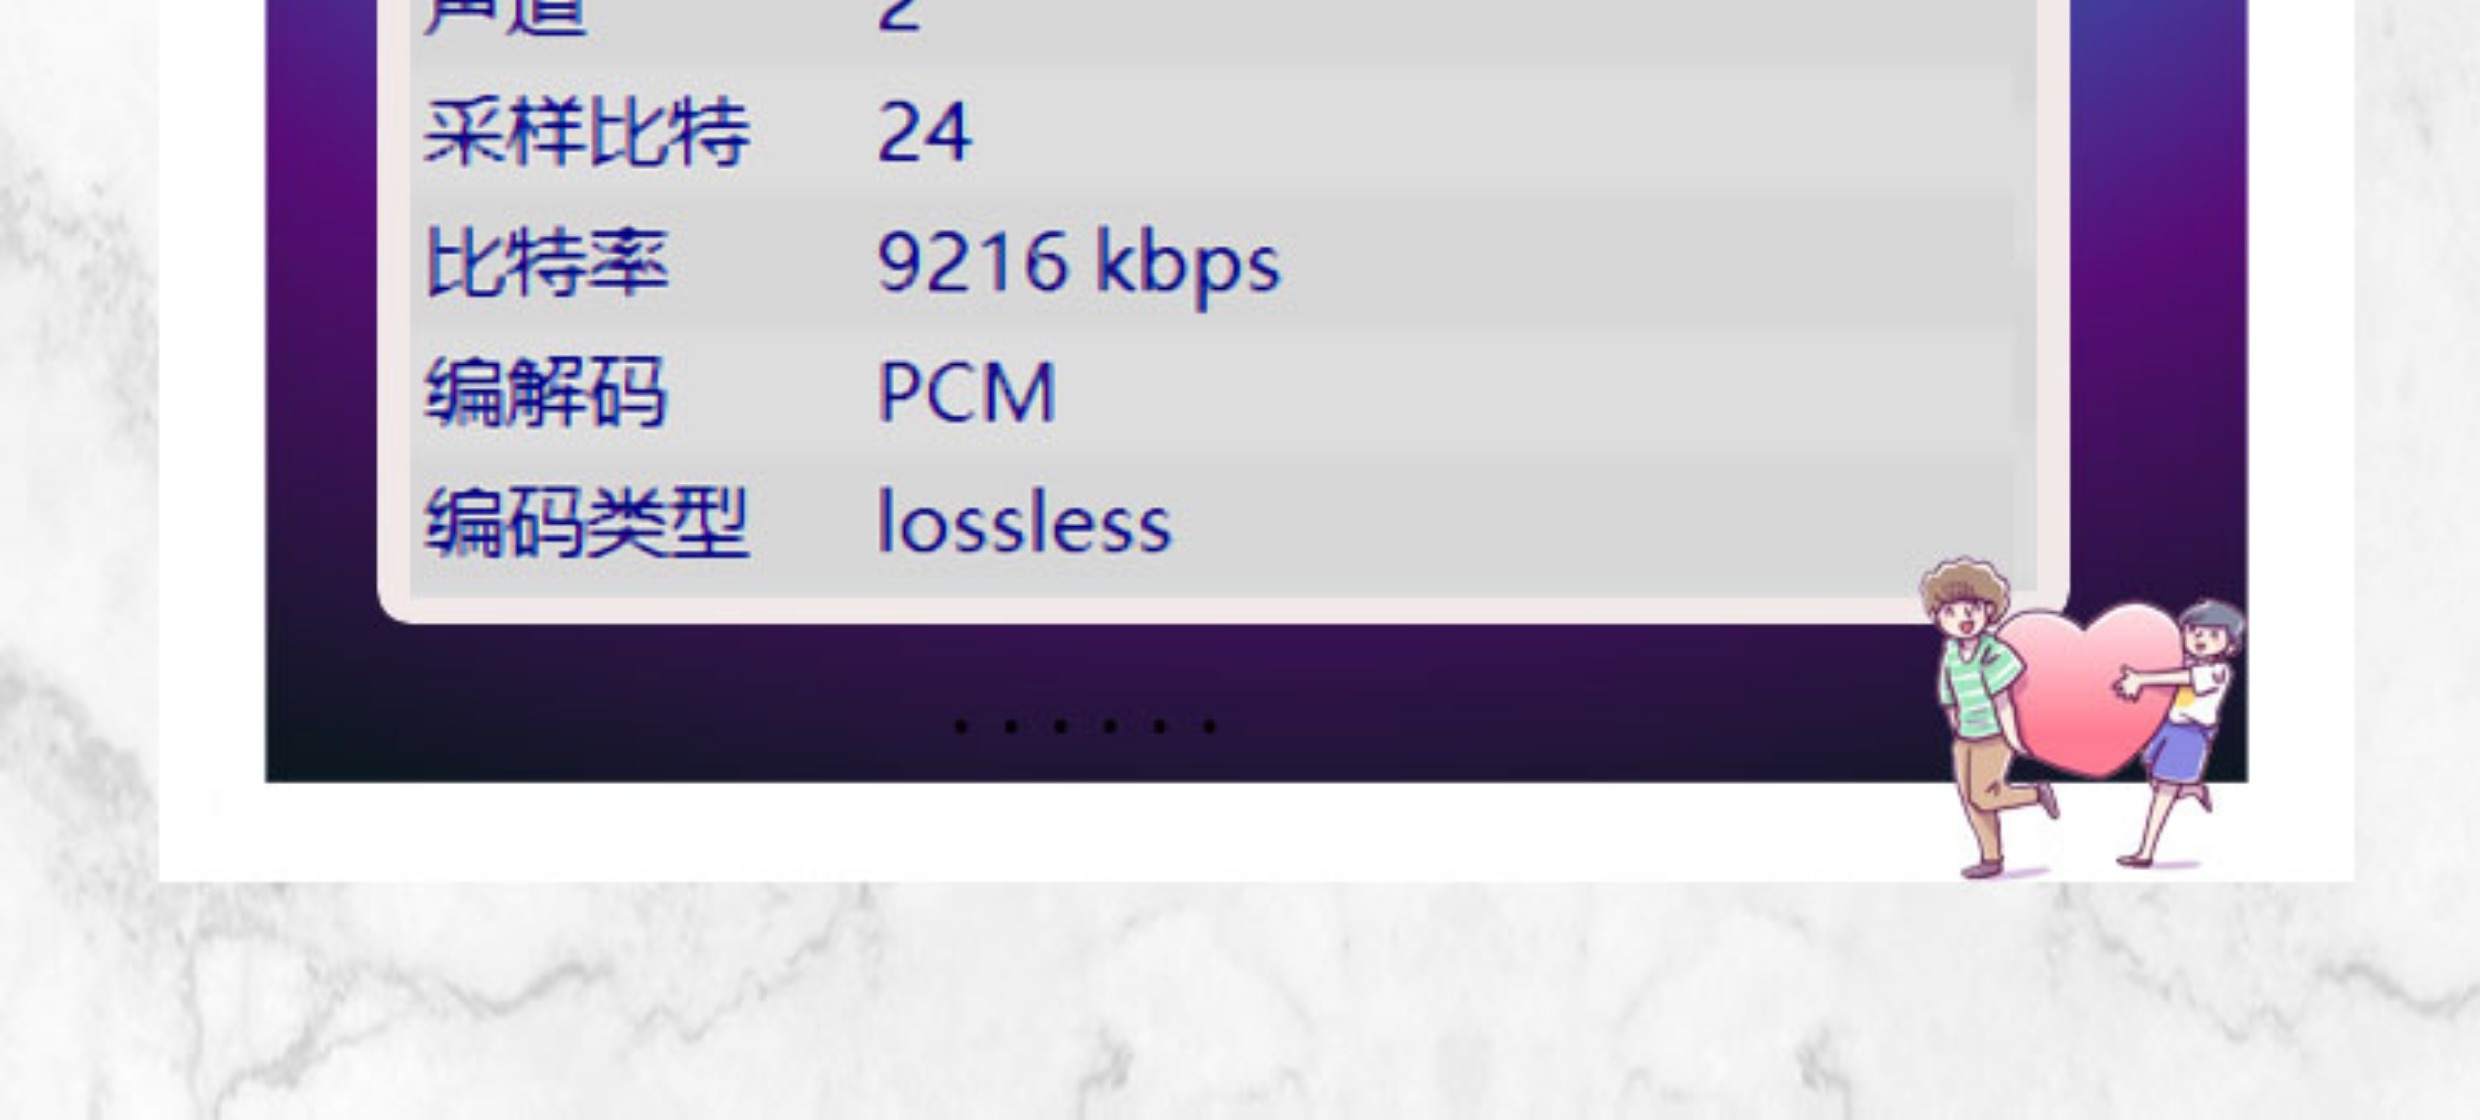The image size is (2480, 1120).
Task: Select the first pagination dot
Action: 961,726
